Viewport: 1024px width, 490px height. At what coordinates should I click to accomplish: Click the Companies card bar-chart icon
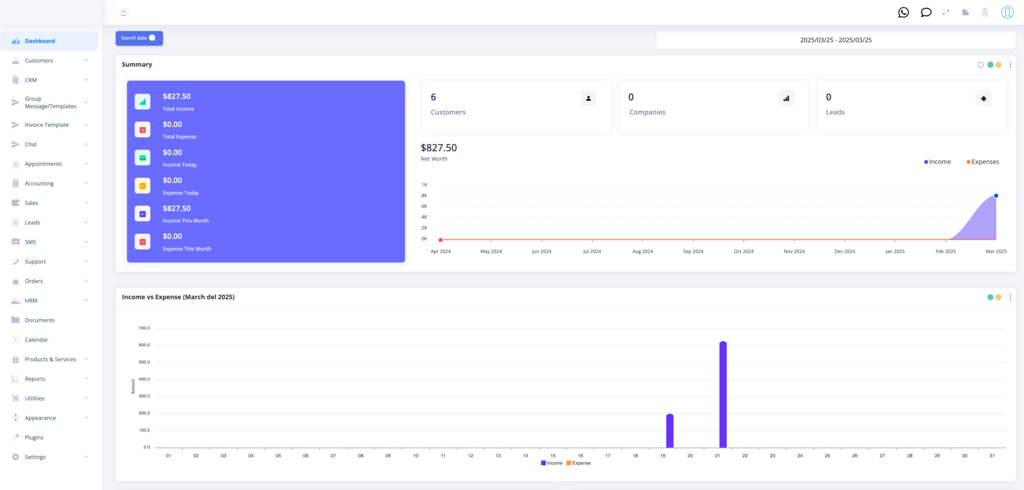(786, 98)
